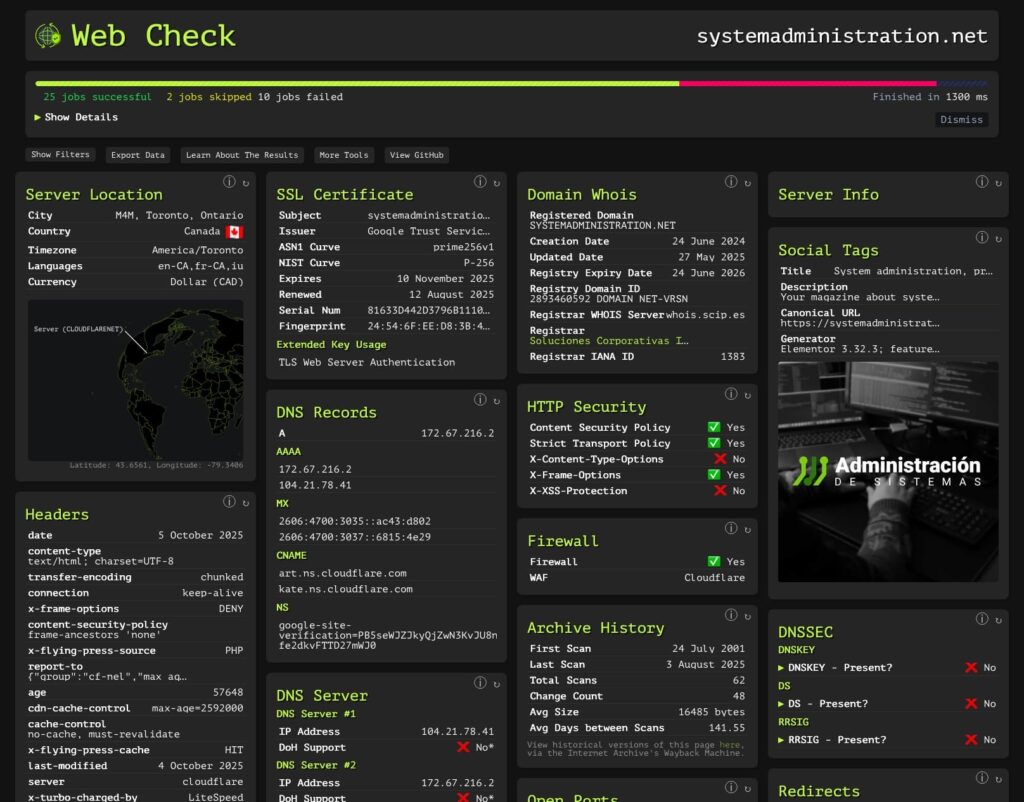Open the More Tools menu
The height and width of the screenshot is (802, 1024).
(343, 155)
